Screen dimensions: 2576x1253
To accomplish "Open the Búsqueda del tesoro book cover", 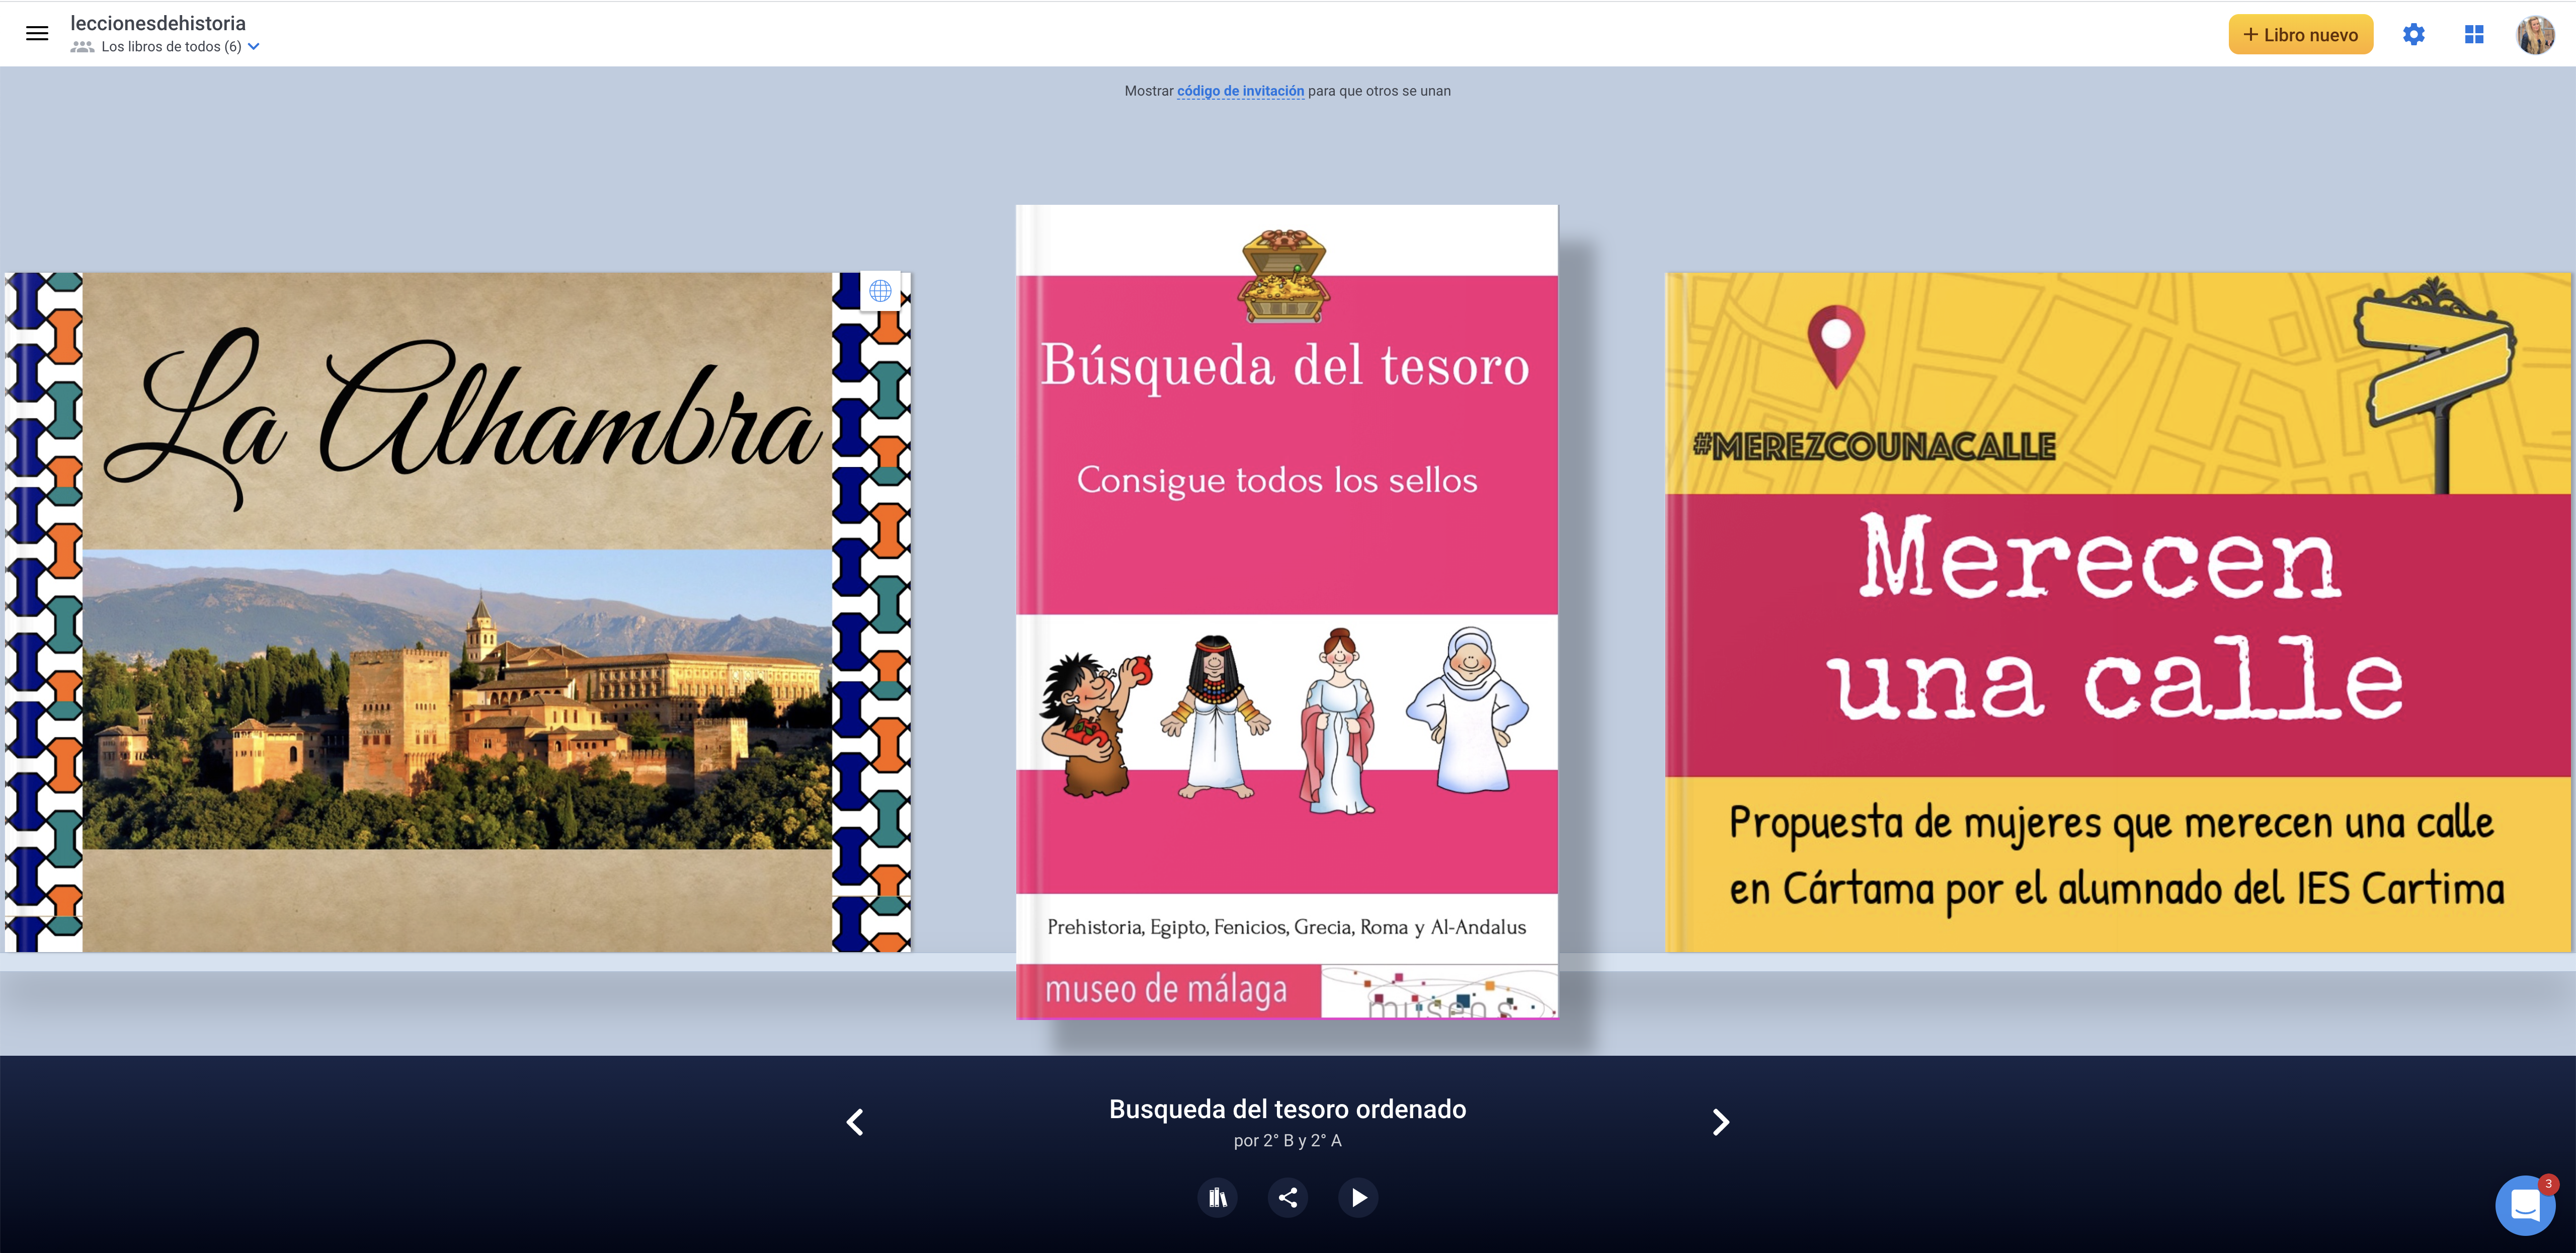I will tap(1287, 612).
